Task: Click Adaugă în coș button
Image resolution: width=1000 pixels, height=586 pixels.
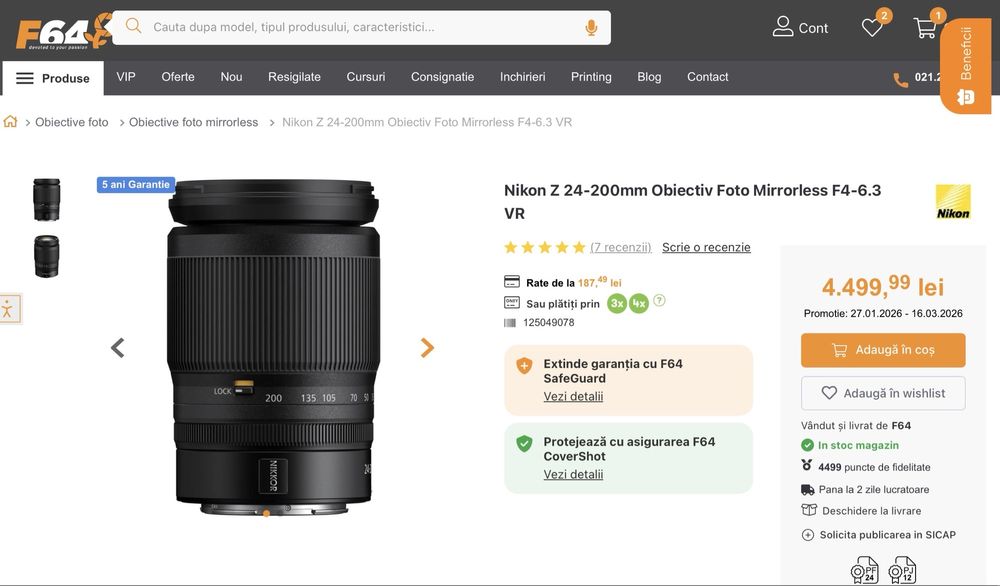Action: [883, 350]
